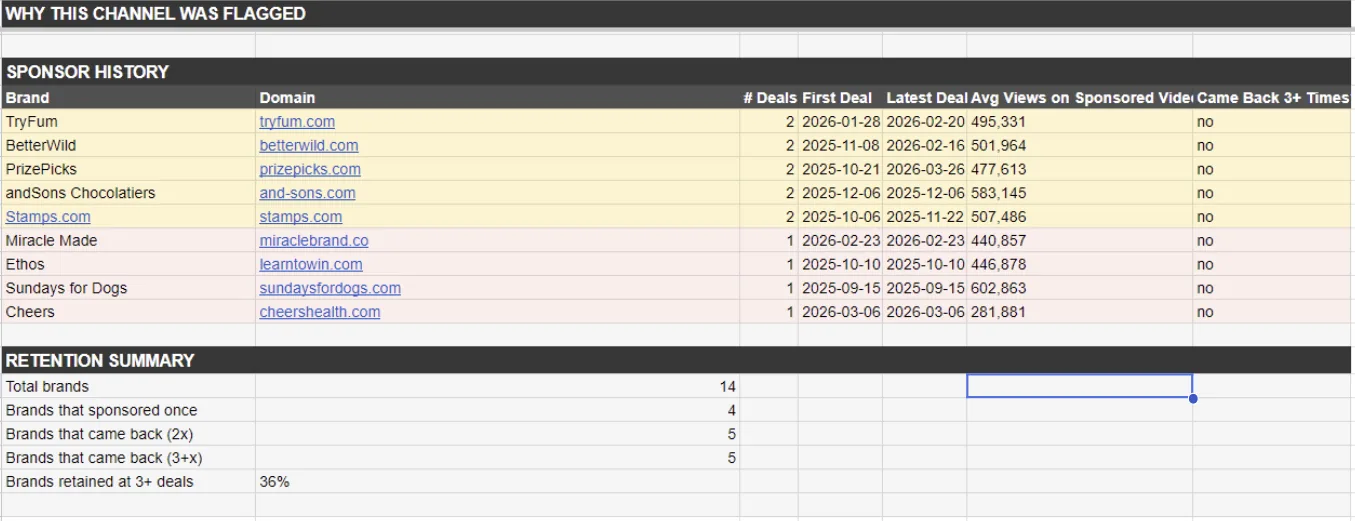Click the Sundays for Dogs 602,863 views cell
Viewport: 1355px width, 521px height.
tap(1079, 288)
